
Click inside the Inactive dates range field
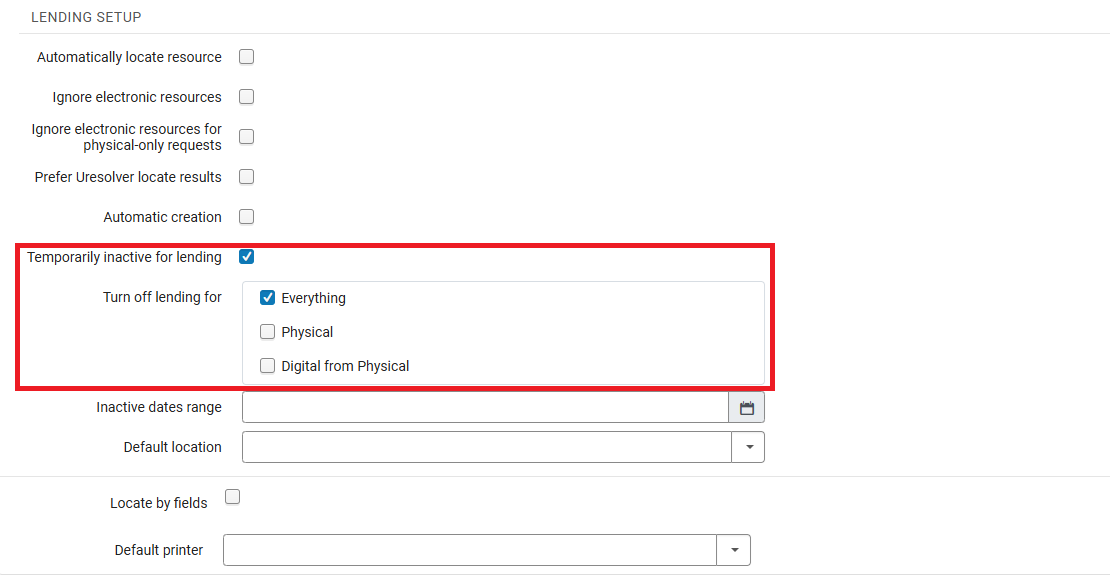pos(485,408)
